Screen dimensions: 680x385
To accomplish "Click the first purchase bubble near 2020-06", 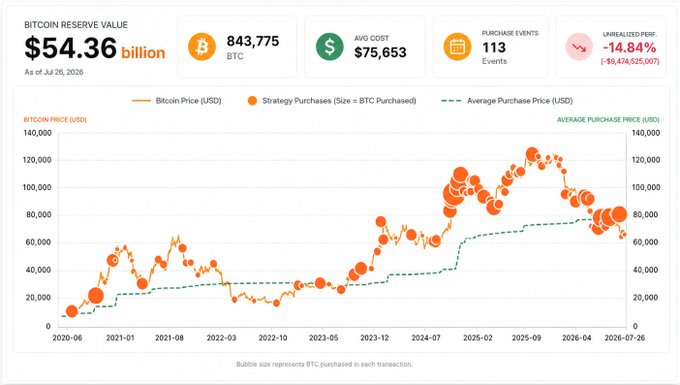I will (x=72, y=311).
